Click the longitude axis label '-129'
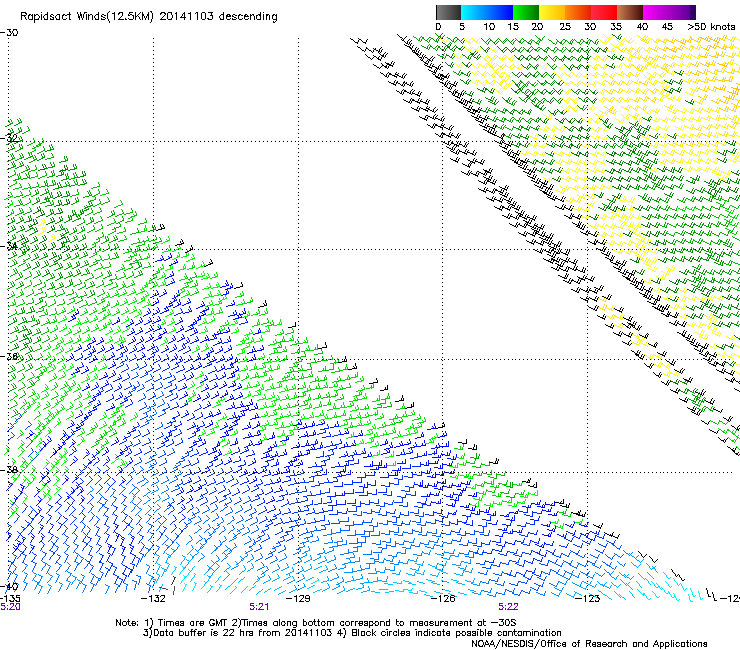 pyautogui.click(x=299, y=599)
